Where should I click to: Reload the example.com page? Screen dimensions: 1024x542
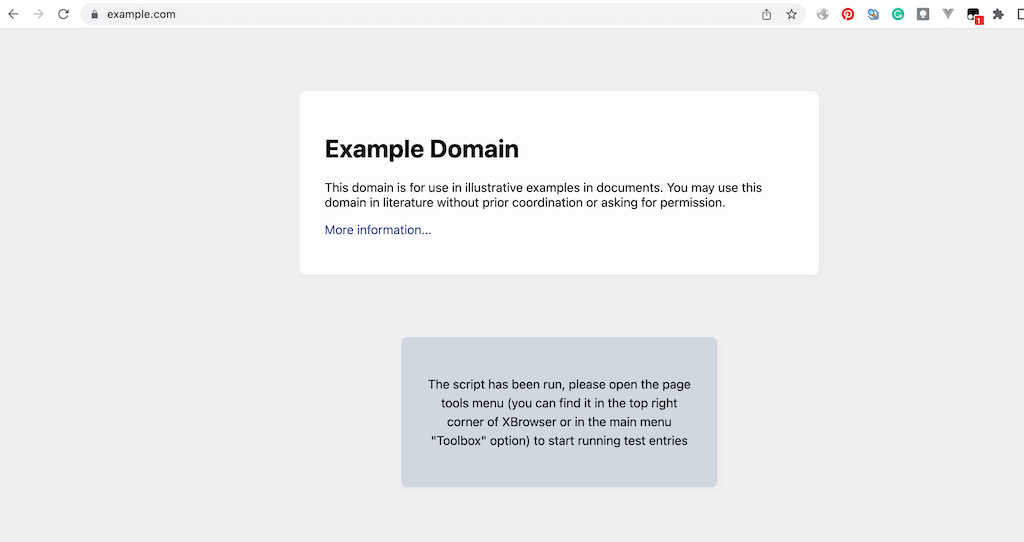point(63,14)
